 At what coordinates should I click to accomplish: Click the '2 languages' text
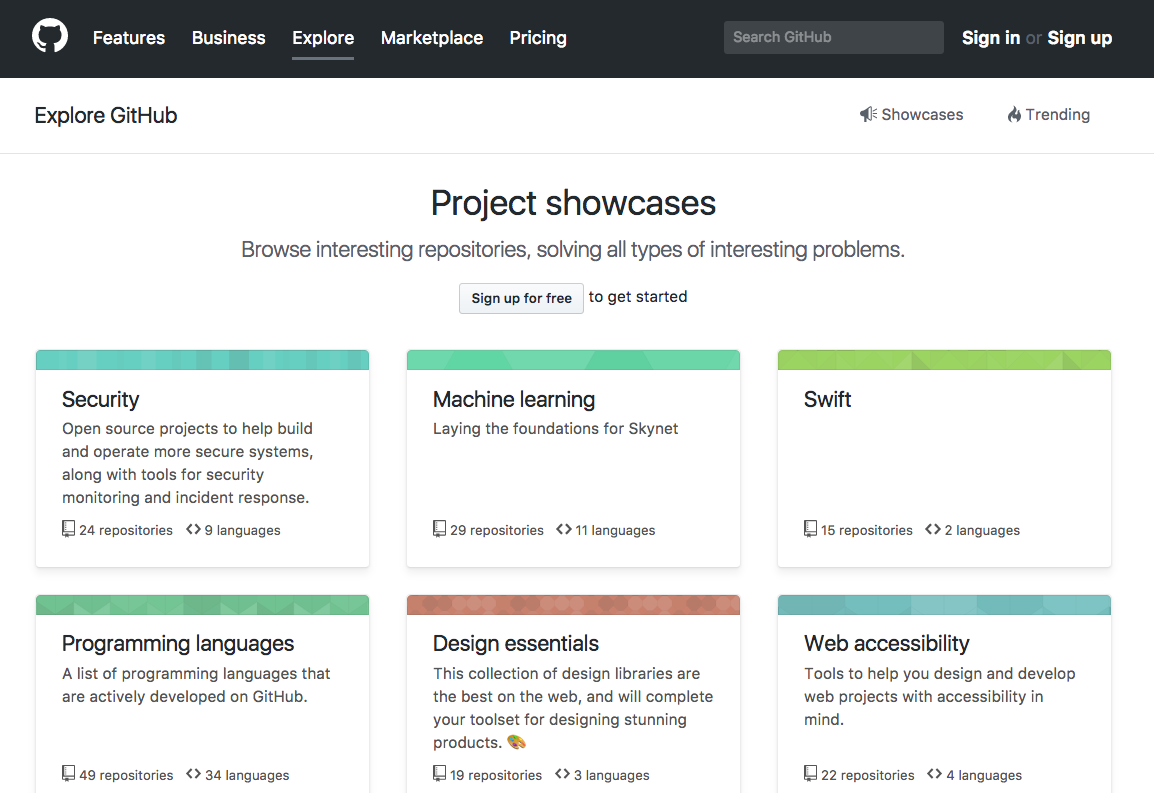[x=982, y=530]
